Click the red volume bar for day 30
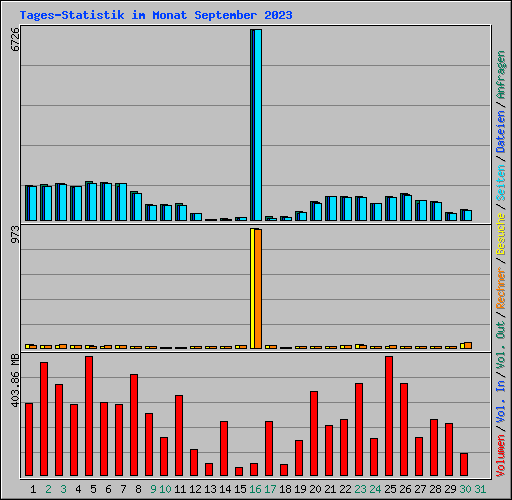512x500 pixels. click(464, 464)
